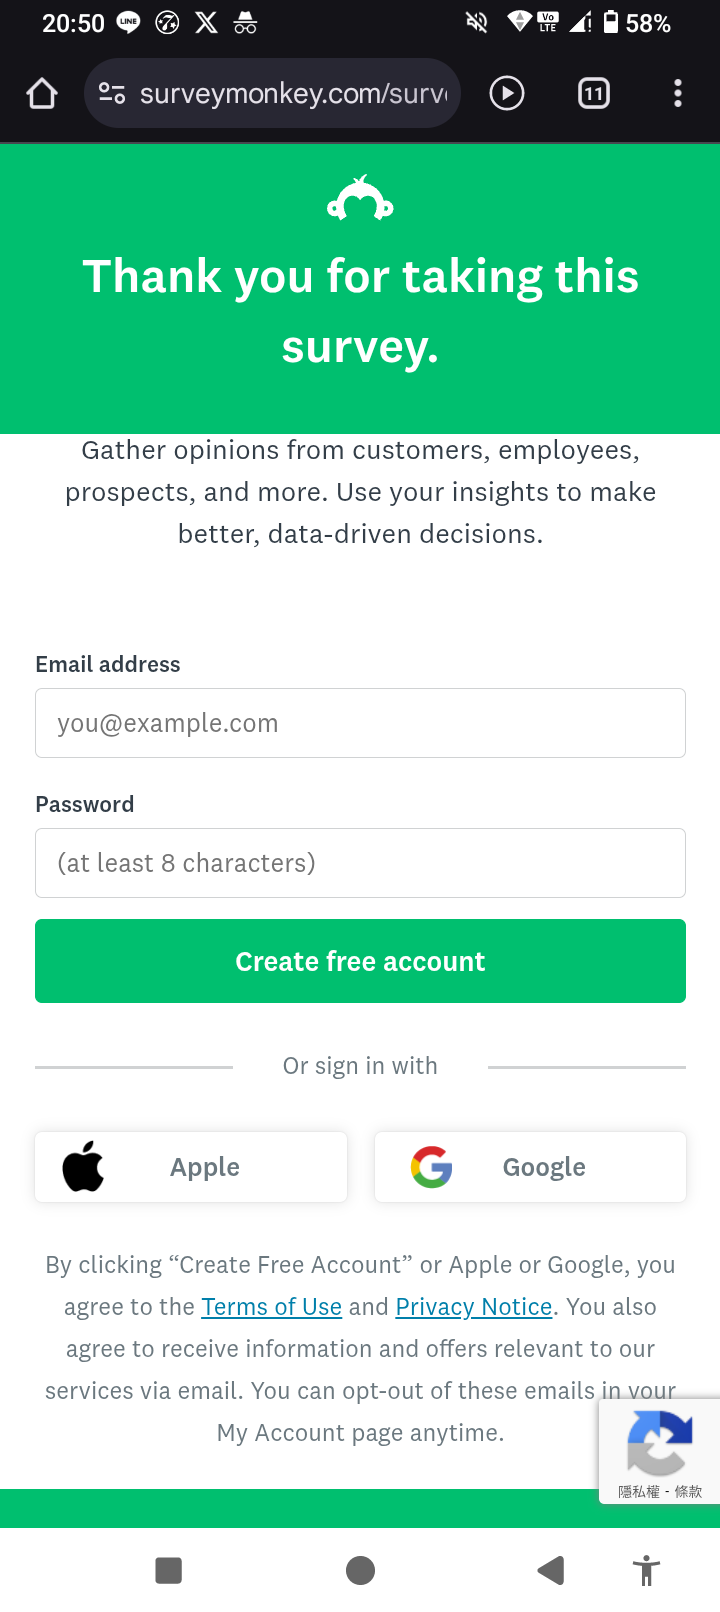Tap the browser home icon
The height and width of the screenshot is (1612, 720).
tap(42, 93)
